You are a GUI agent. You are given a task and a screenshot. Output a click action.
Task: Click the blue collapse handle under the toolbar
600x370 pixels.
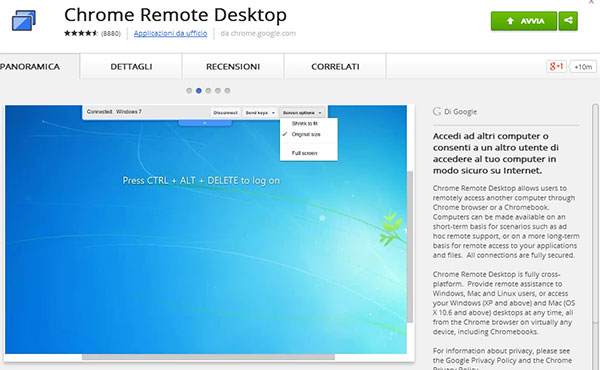(x=205, y=123)
